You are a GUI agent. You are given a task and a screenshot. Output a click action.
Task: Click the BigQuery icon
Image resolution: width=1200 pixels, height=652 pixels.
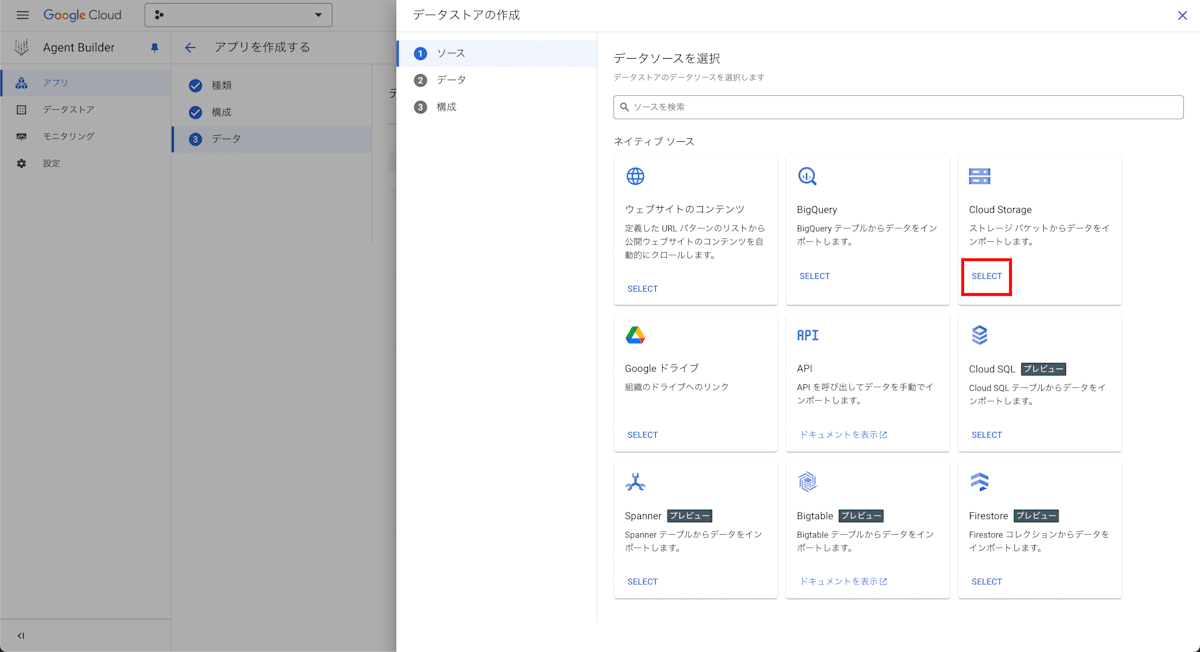coord(807,176)
